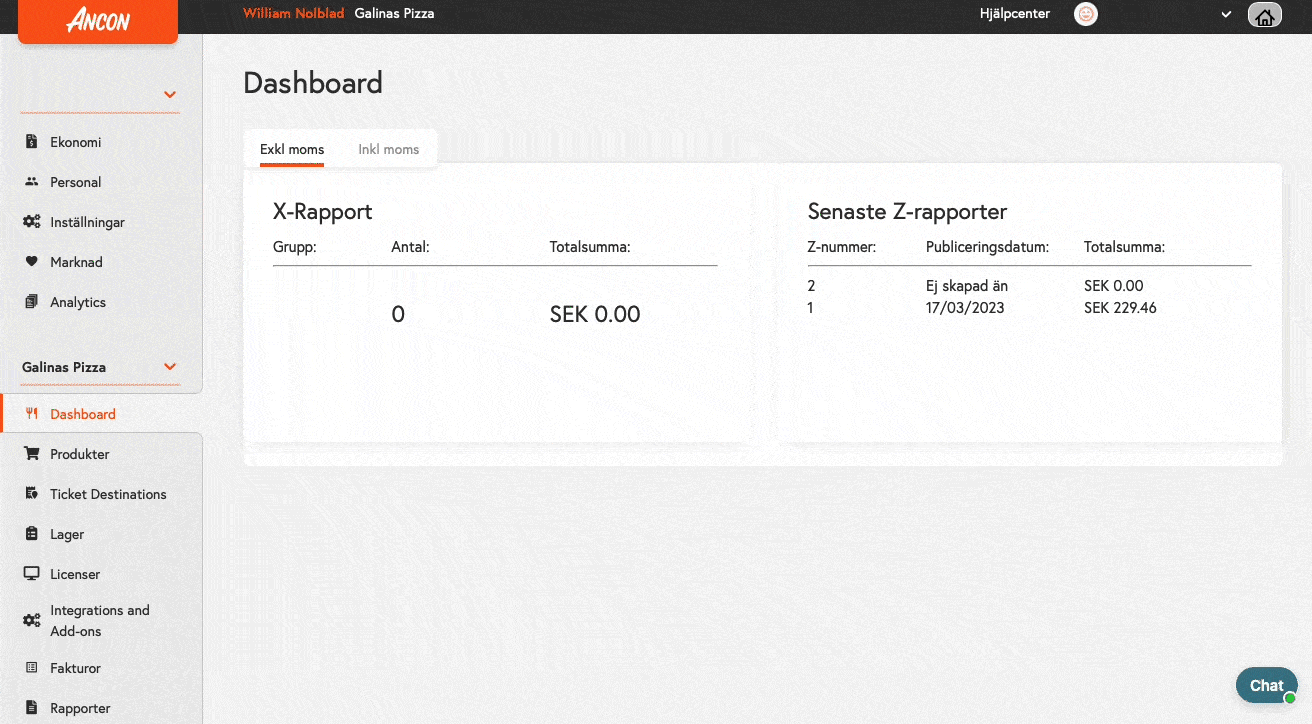Image resolution: width=1312 pixels, height=724 pixels.
Task: Open Inställningar settings
Action: tap(88, 222)
